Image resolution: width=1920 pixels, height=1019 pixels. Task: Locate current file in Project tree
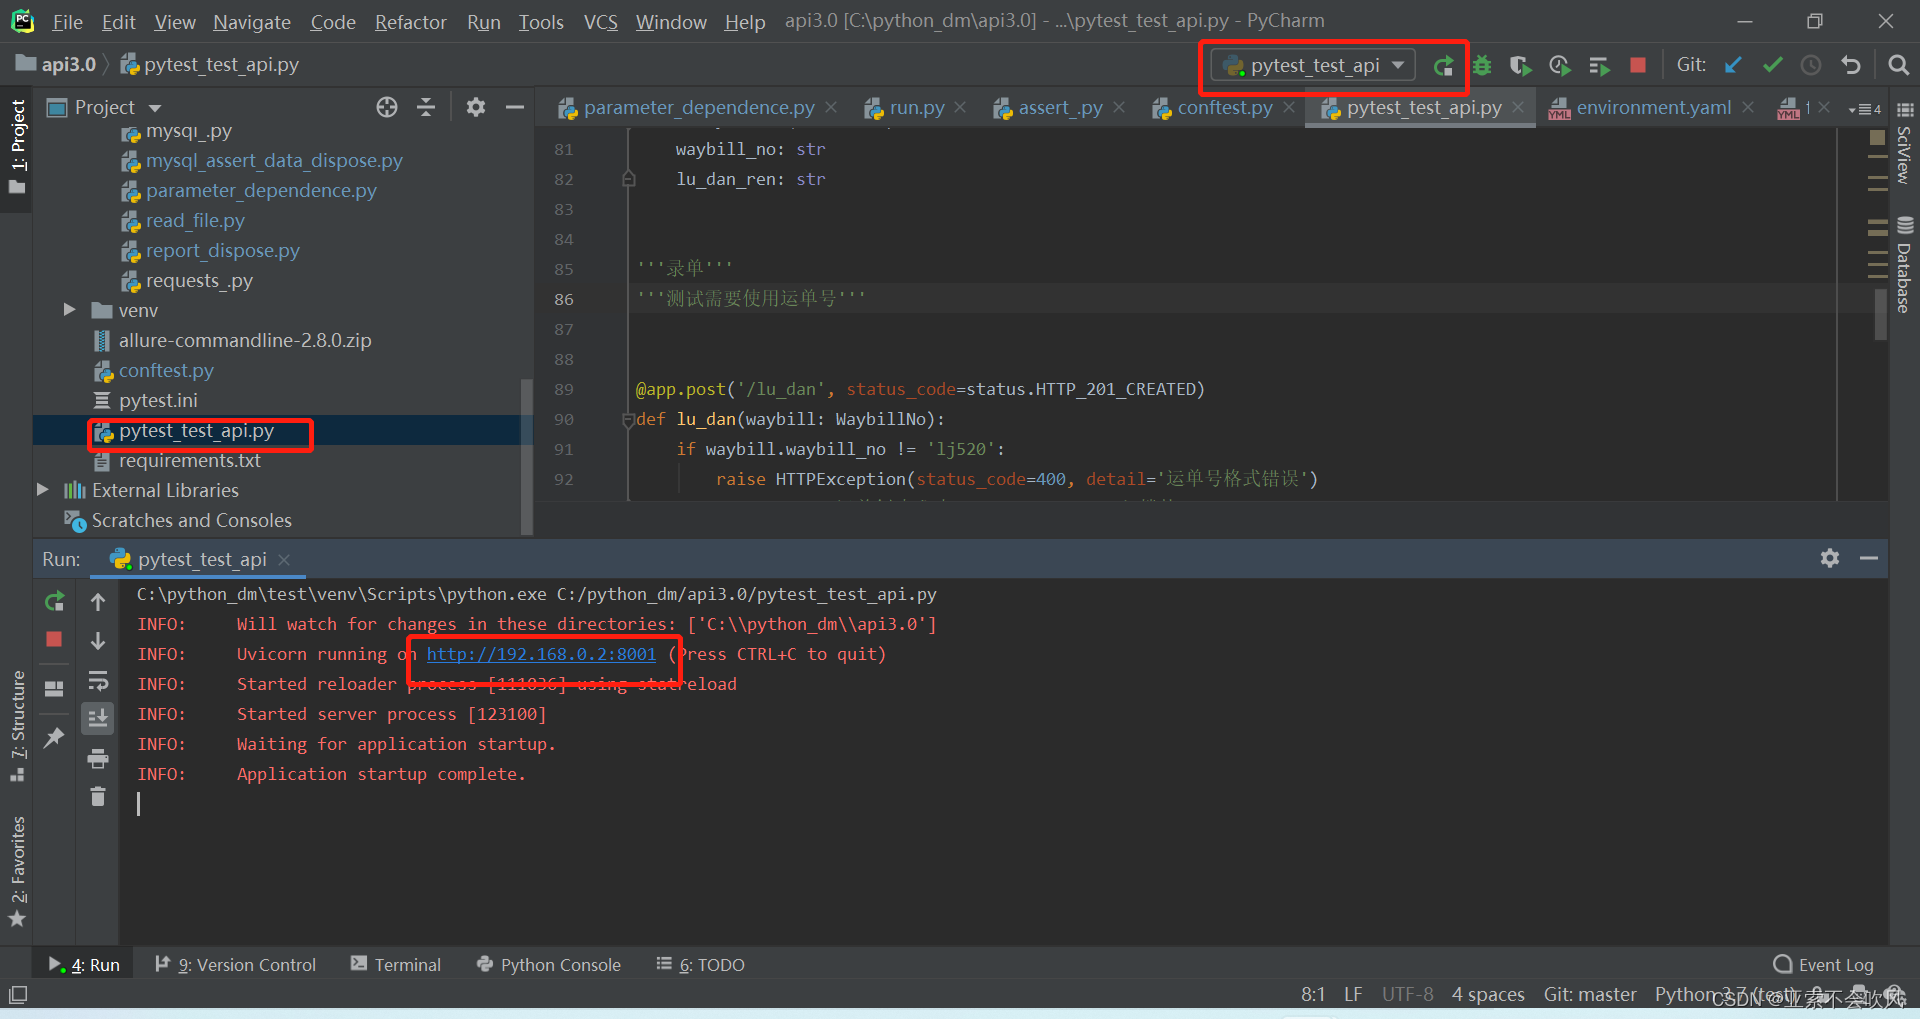[387, 107]
